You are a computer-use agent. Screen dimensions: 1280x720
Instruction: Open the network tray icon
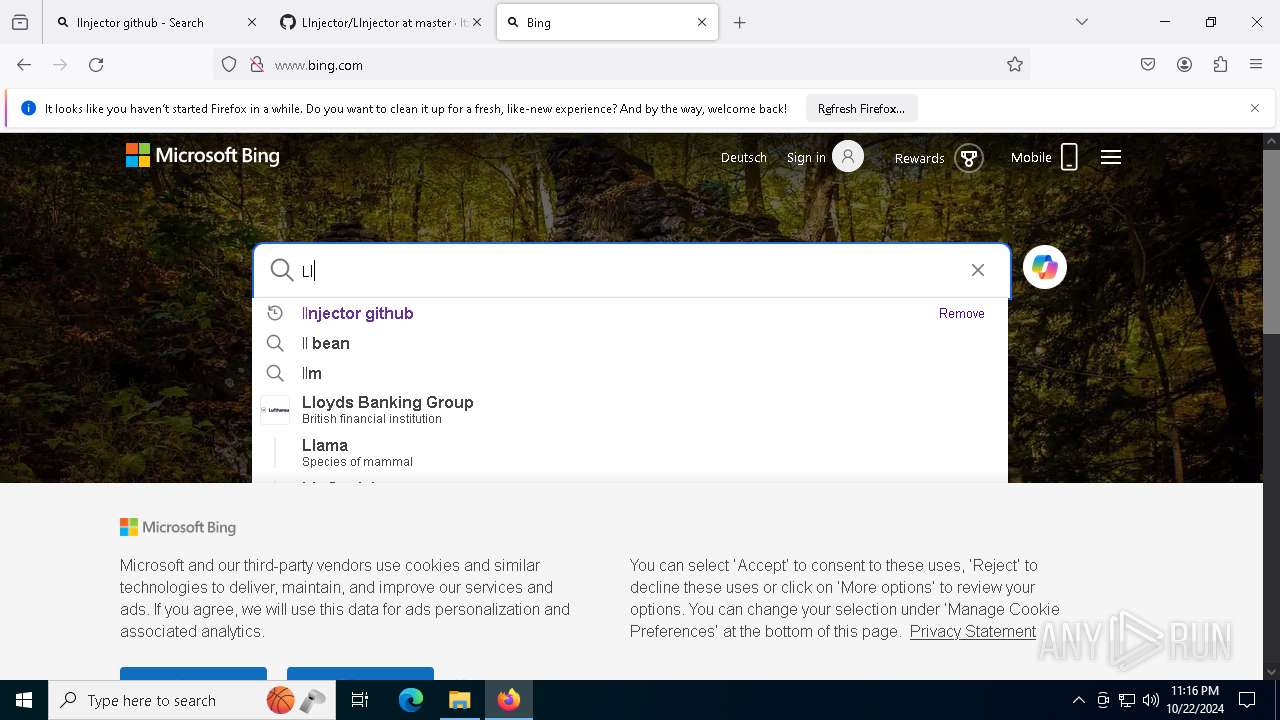1127,700
